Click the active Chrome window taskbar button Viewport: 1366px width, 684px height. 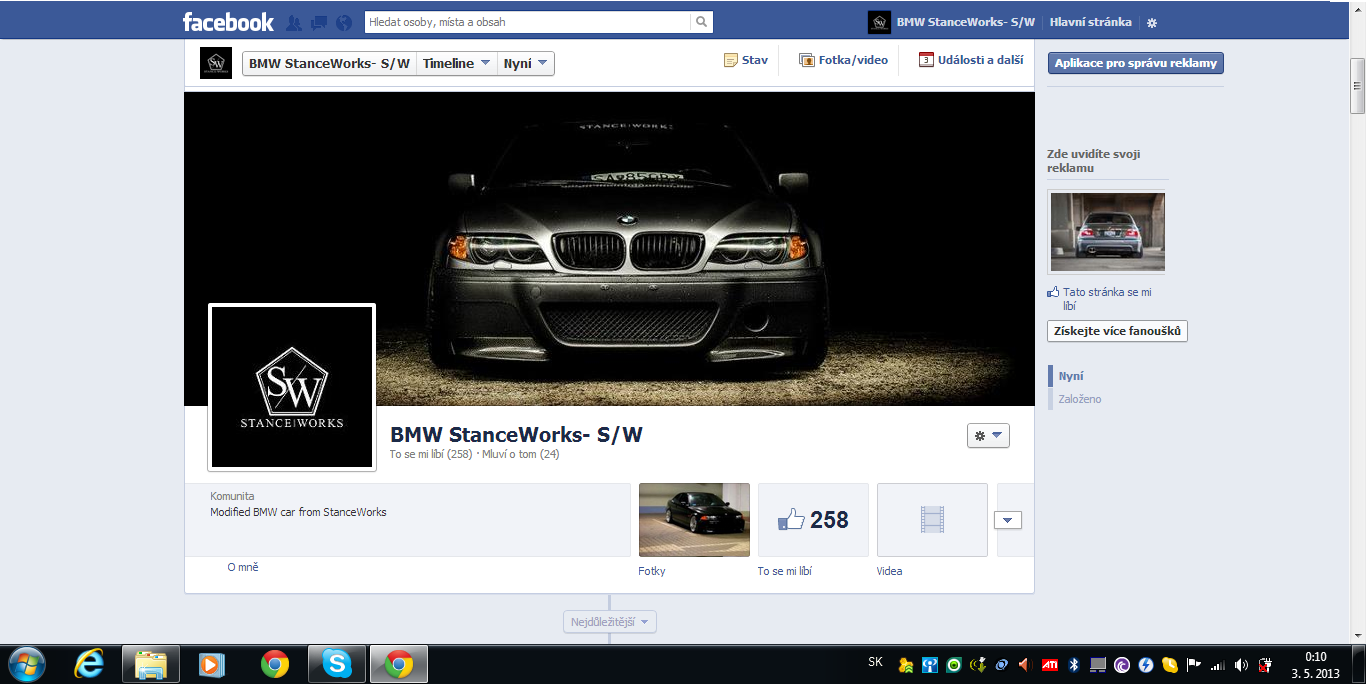coord(399,664)
